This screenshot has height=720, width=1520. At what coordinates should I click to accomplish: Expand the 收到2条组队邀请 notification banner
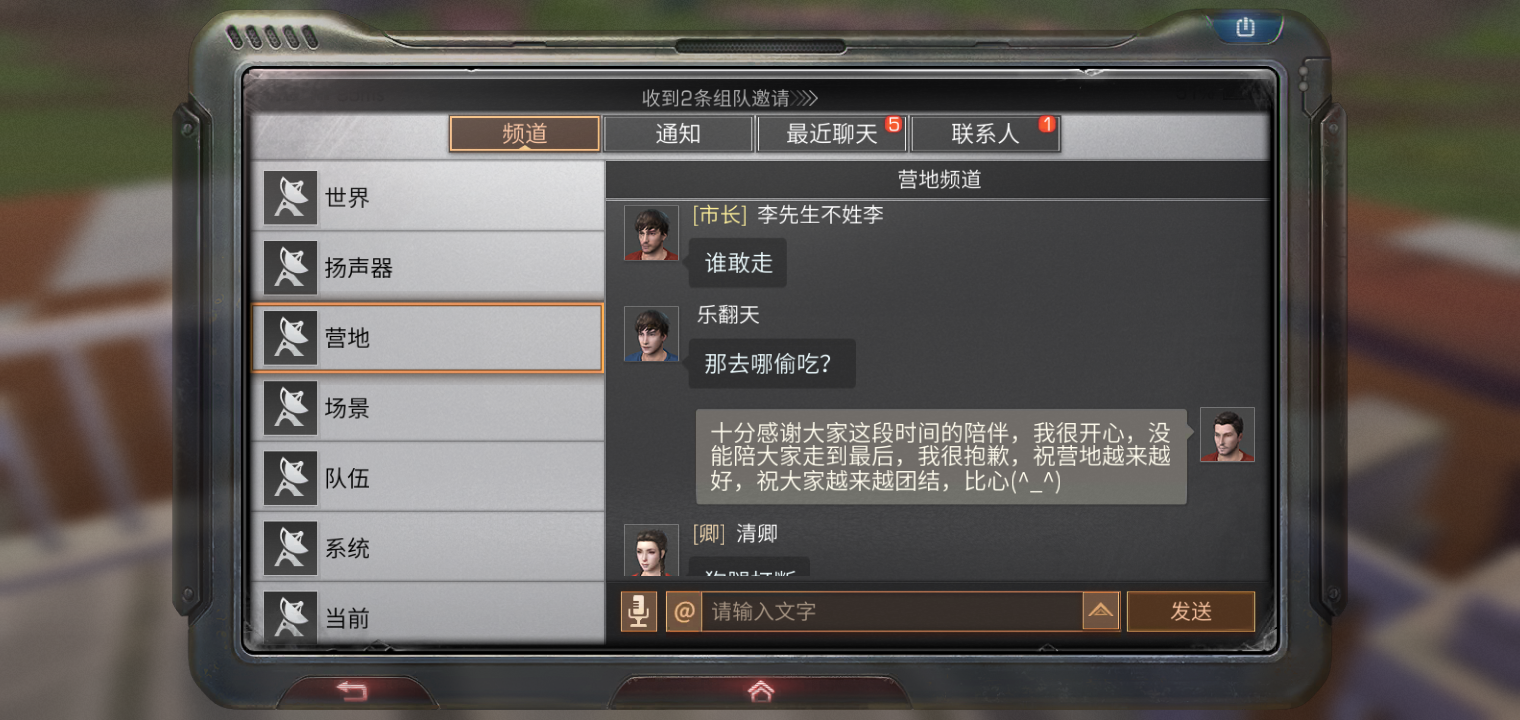(730, 98)
